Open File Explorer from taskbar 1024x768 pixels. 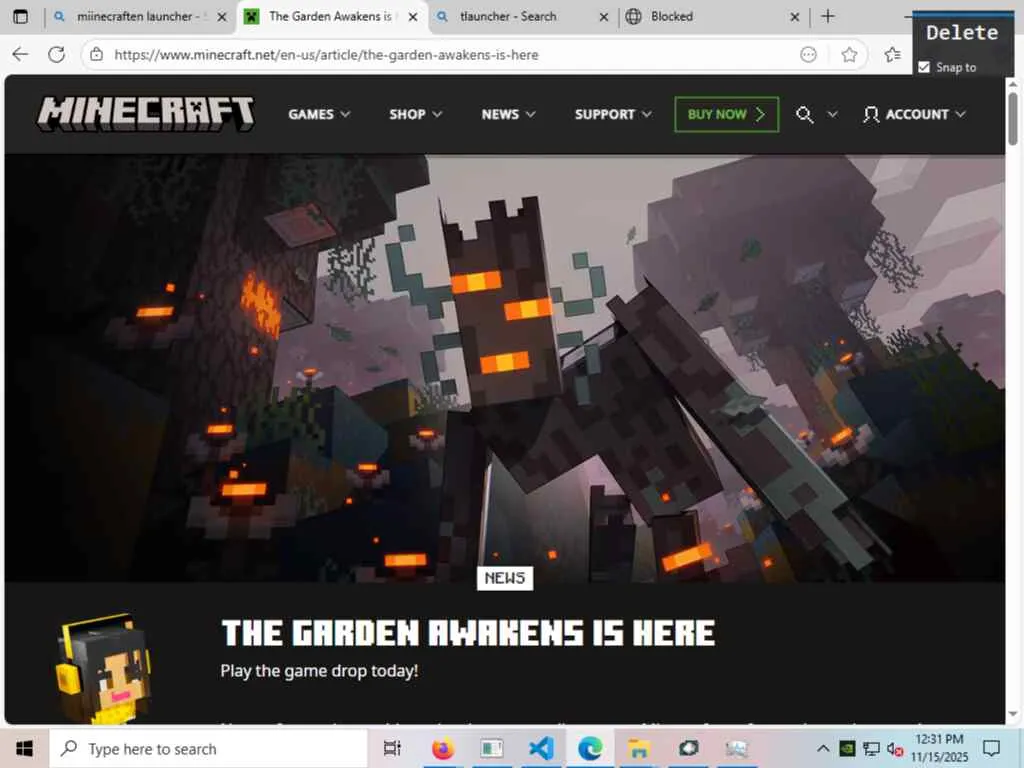(x=639, y=748)
